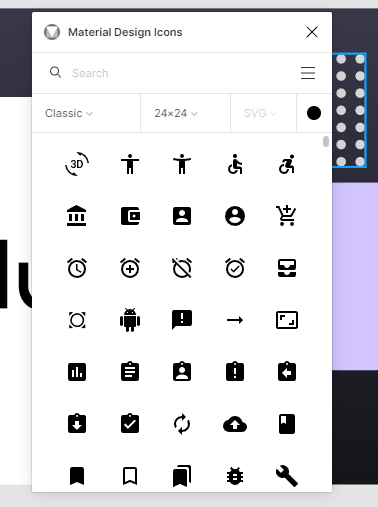Screen dimensions: 378x507
Task: Select the stacked bookmarks icon
Action: tap(182, 476)
